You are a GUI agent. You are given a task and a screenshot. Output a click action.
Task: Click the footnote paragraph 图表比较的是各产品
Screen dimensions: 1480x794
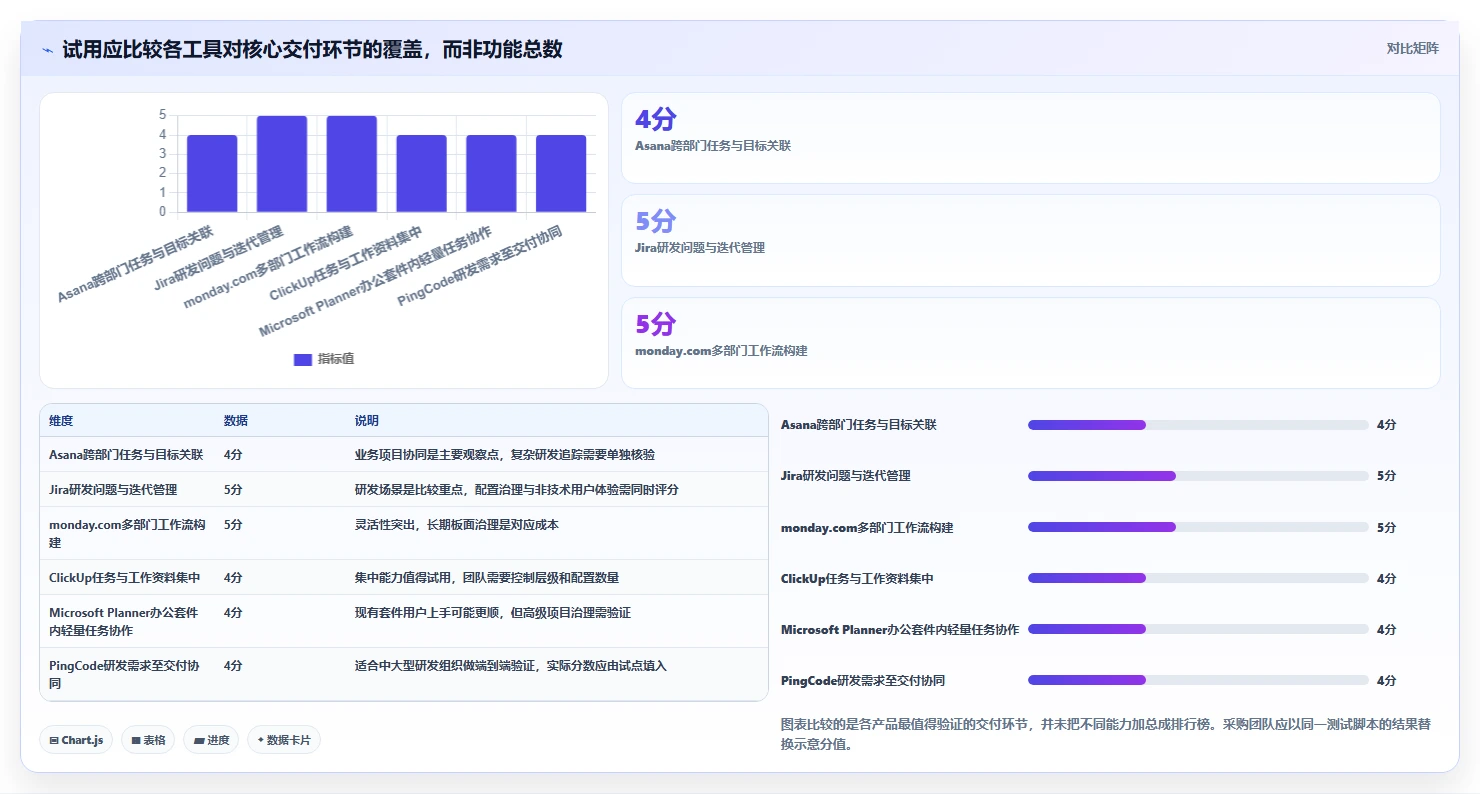coord(1106,734)
